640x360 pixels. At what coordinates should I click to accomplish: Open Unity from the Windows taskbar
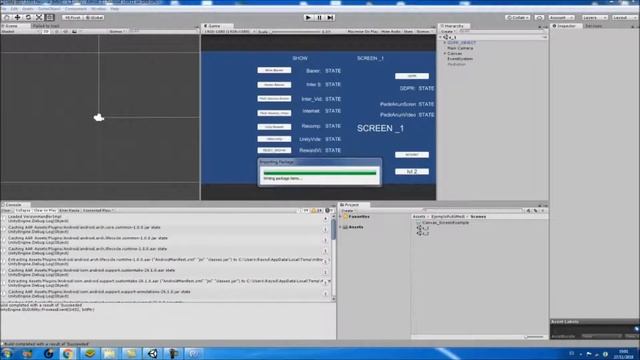[153, 353]
